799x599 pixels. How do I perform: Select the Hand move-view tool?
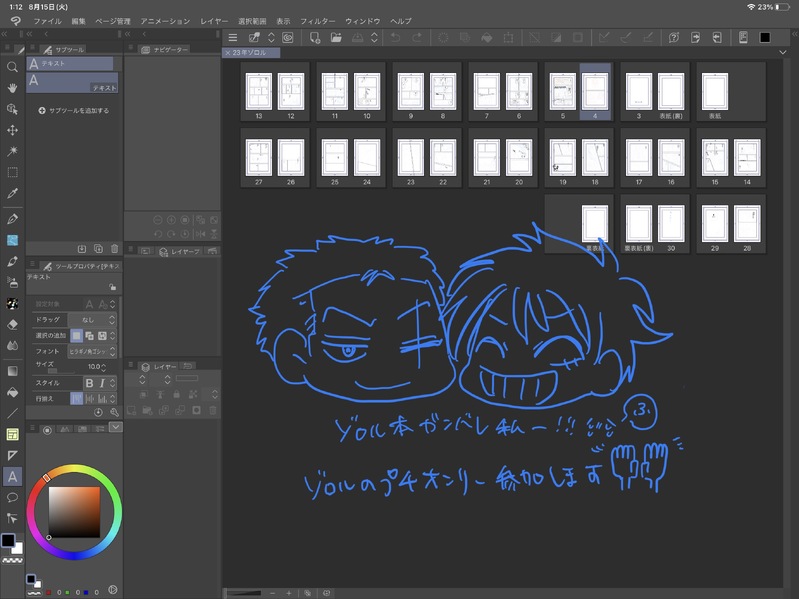(x=12, y=88)
